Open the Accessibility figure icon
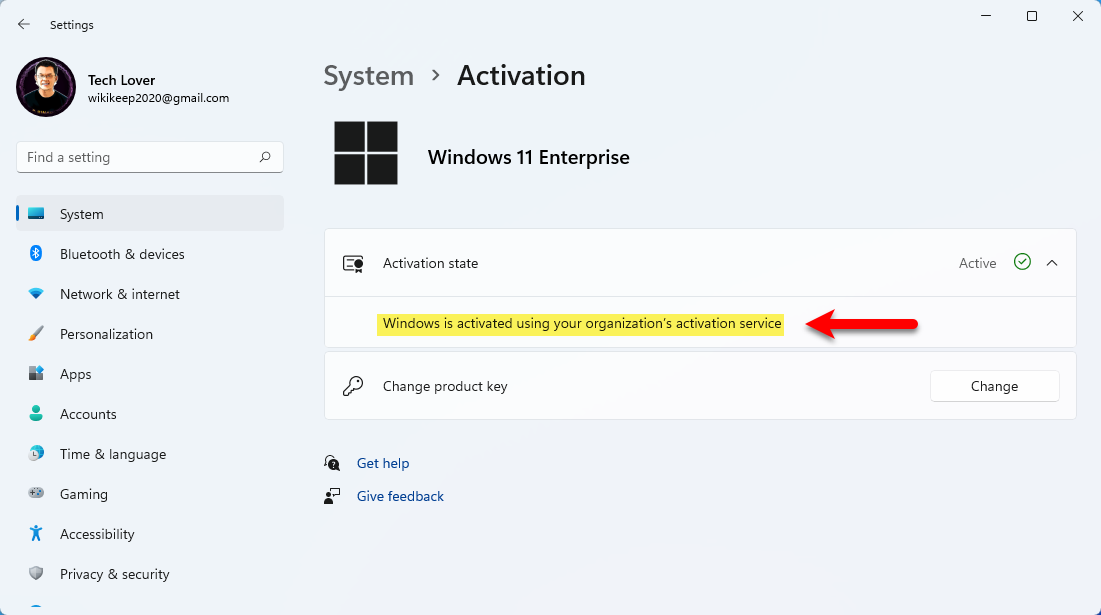 (x=36, y=534)
